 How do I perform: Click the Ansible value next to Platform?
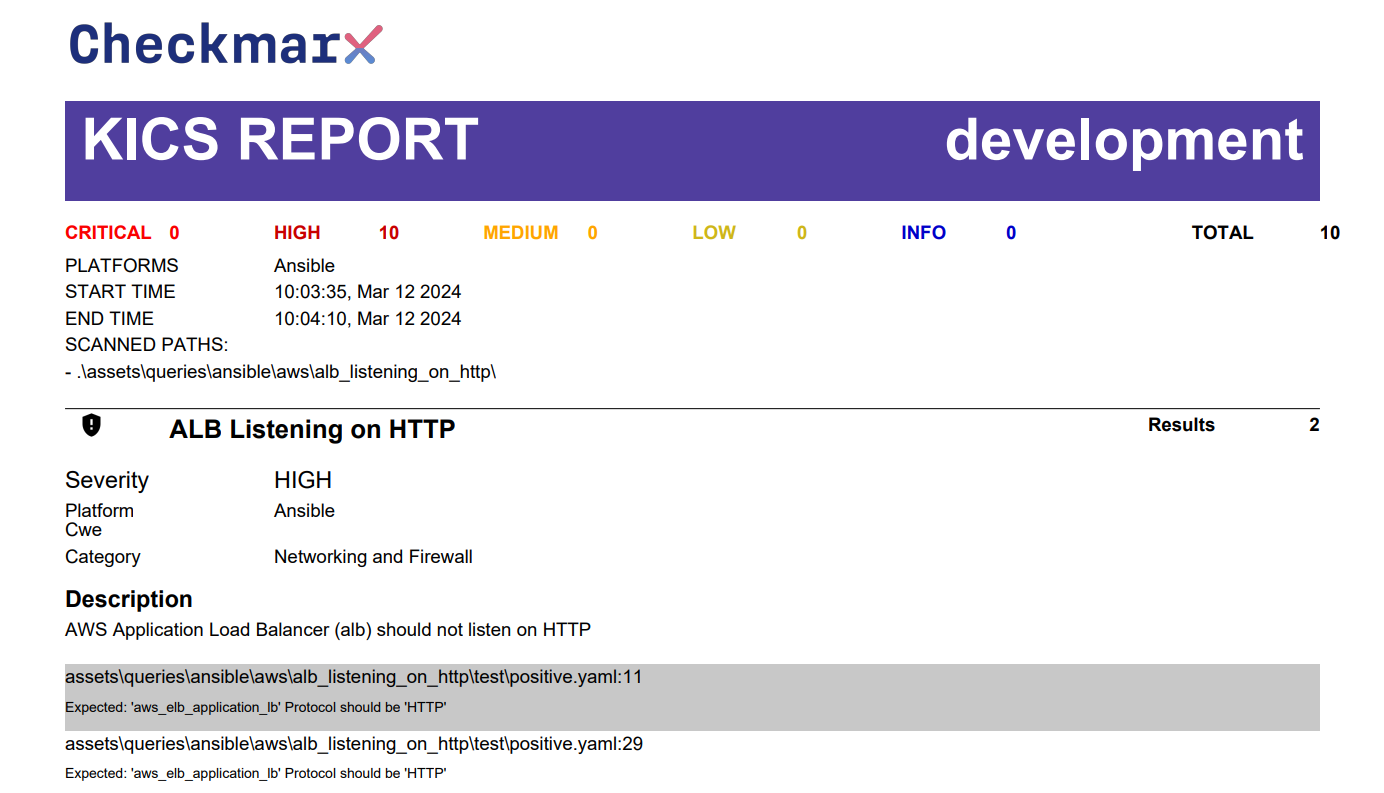point(304,511)
